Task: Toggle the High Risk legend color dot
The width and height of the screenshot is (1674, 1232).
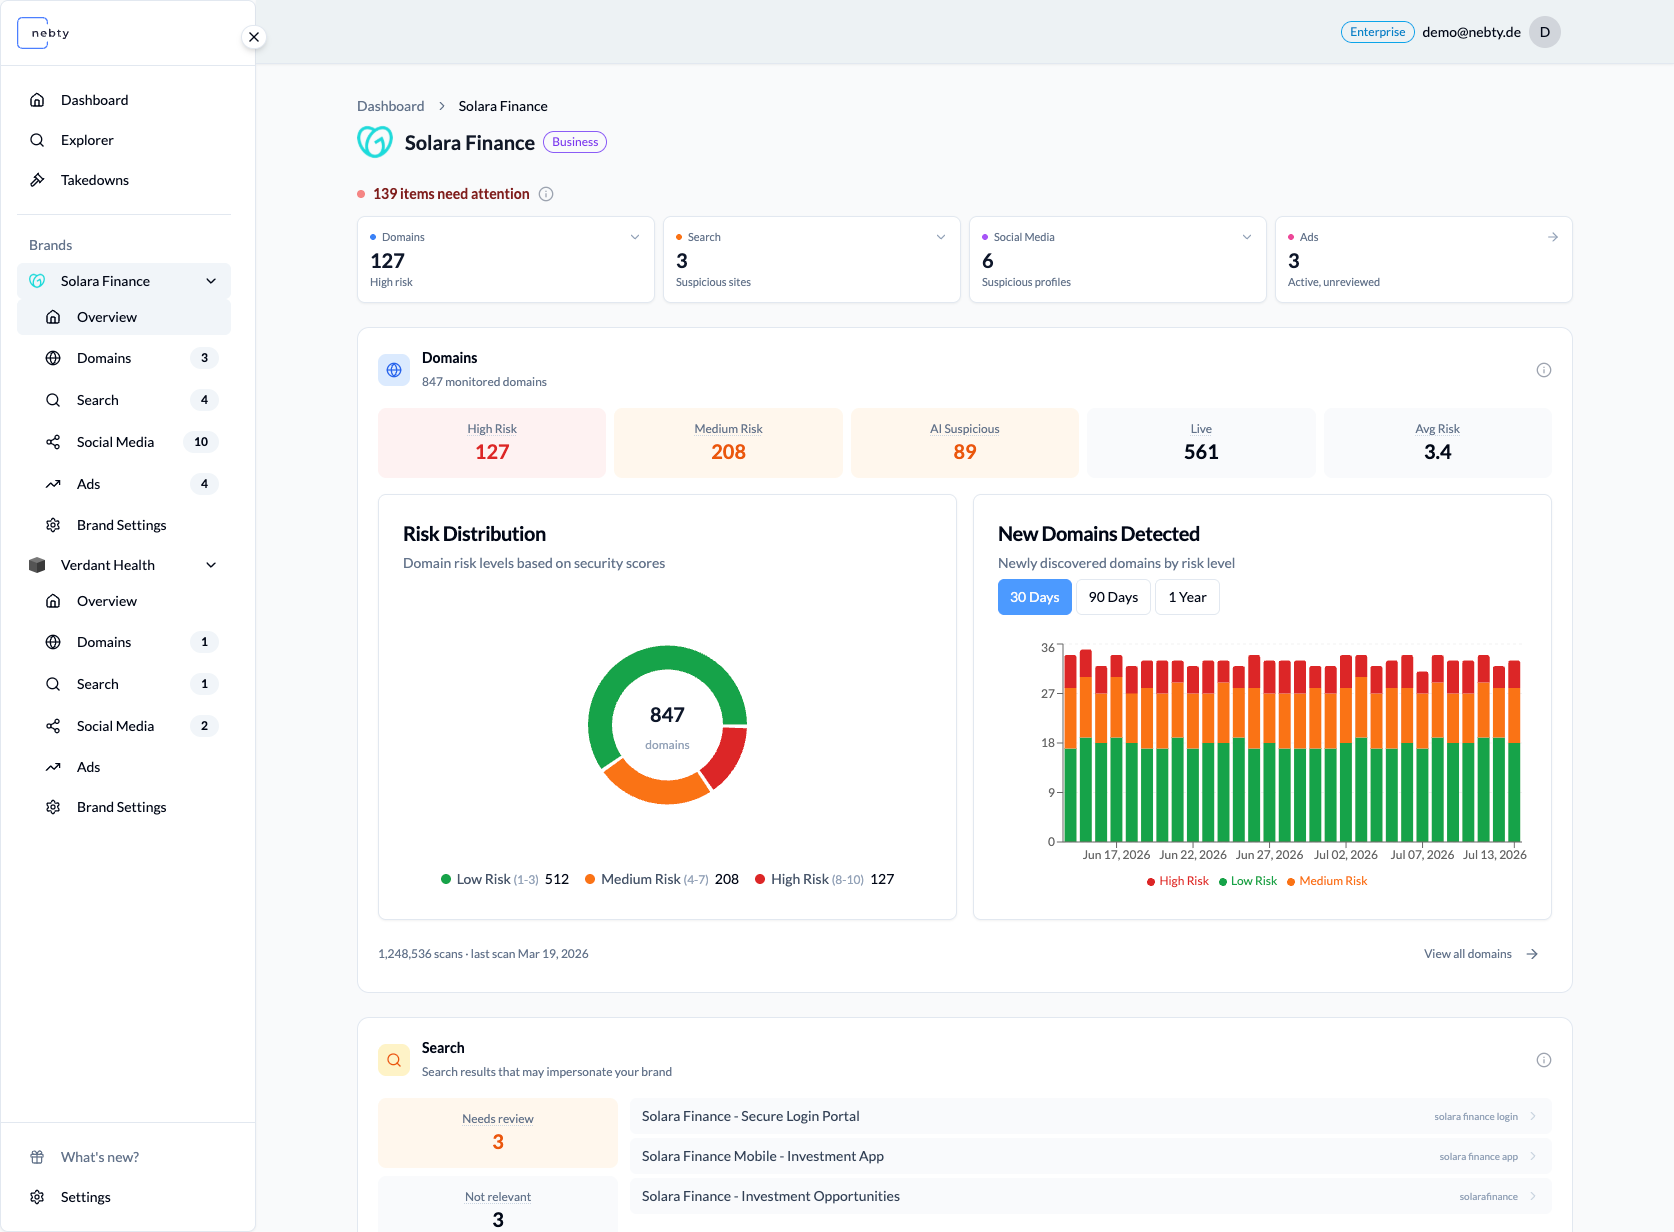Action: (x=1151, y=882)
